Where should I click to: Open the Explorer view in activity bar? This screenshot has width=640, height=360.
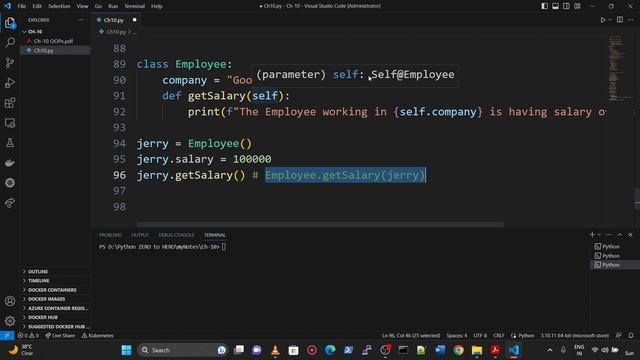pyautogui.click(x=10, y=23)
